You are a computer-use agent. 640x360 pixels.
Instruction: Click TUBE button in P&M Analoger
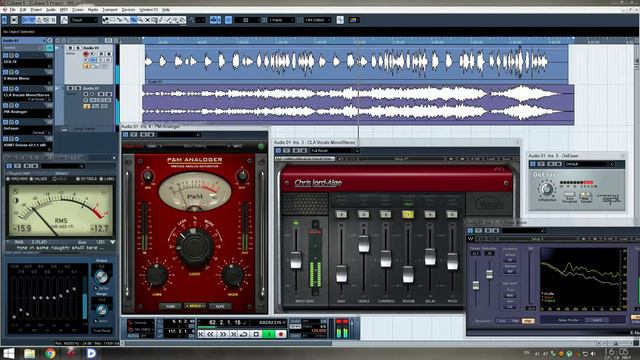coord(170,306)
